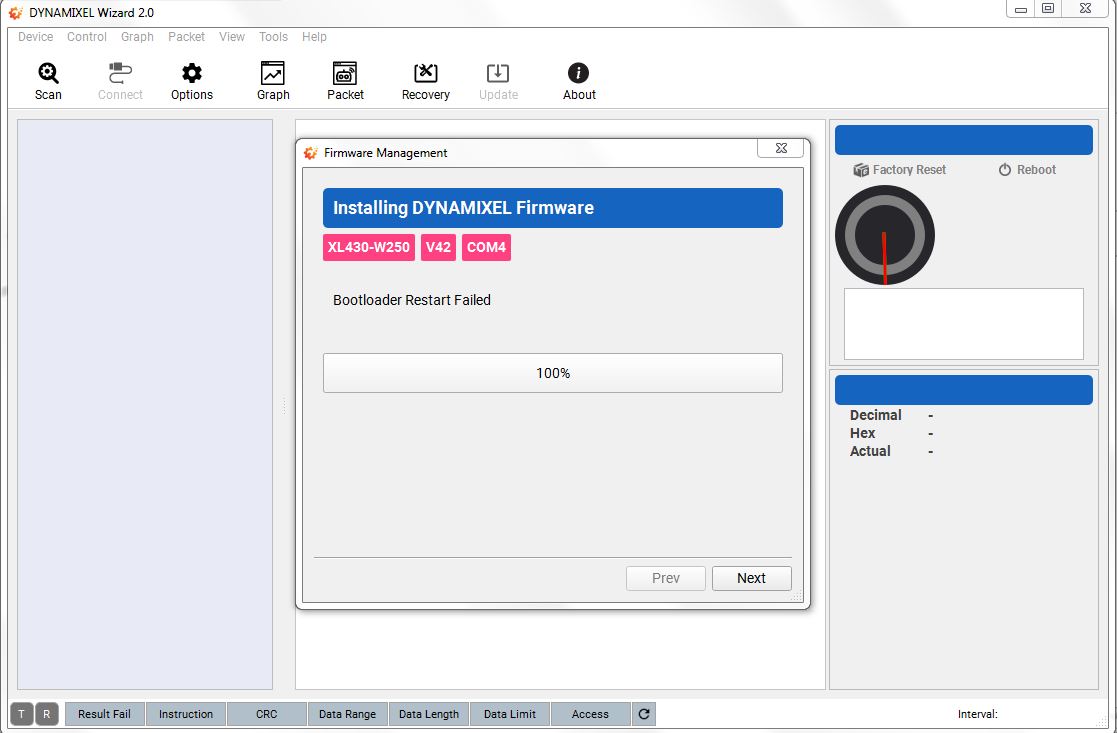Click the Installing DYNAMIXEL Firmware header
Image resolution: width=1117 pixels, height=733 pixels.
tap(553, 208)
